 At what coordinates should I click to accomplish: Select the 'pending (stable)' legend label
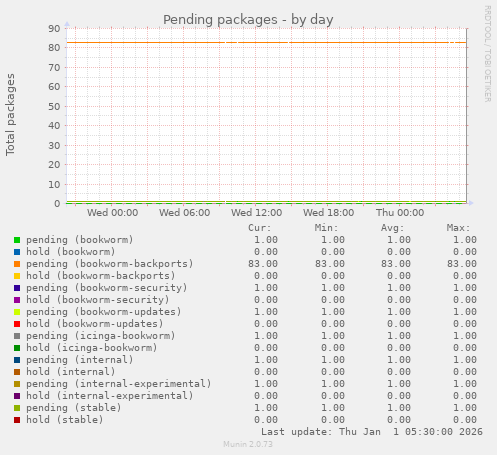click(74, 408)
